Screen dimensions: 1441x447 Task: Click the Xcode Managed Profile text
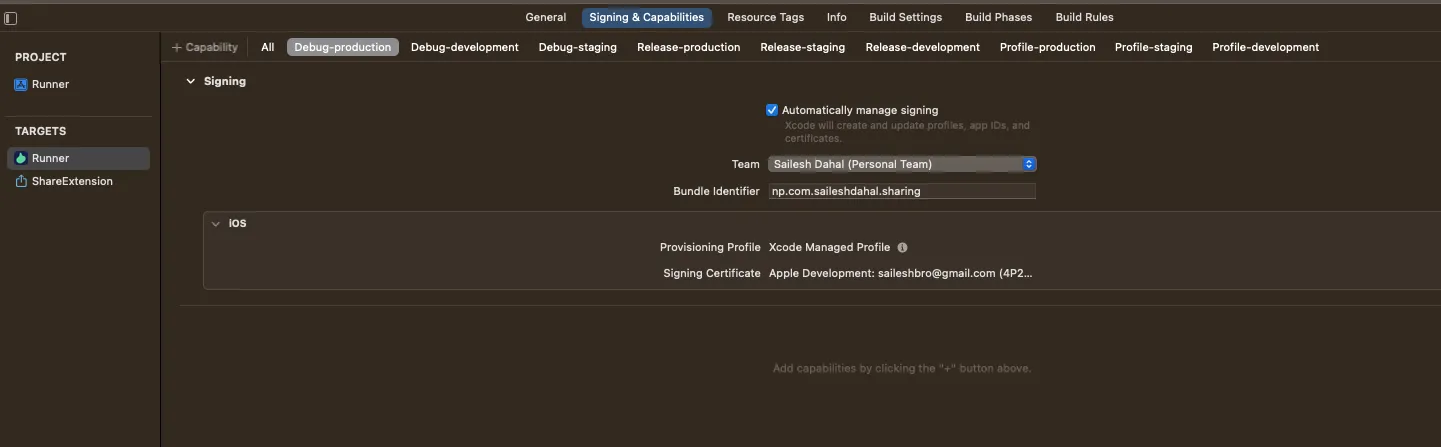click(x=829, y=247)
